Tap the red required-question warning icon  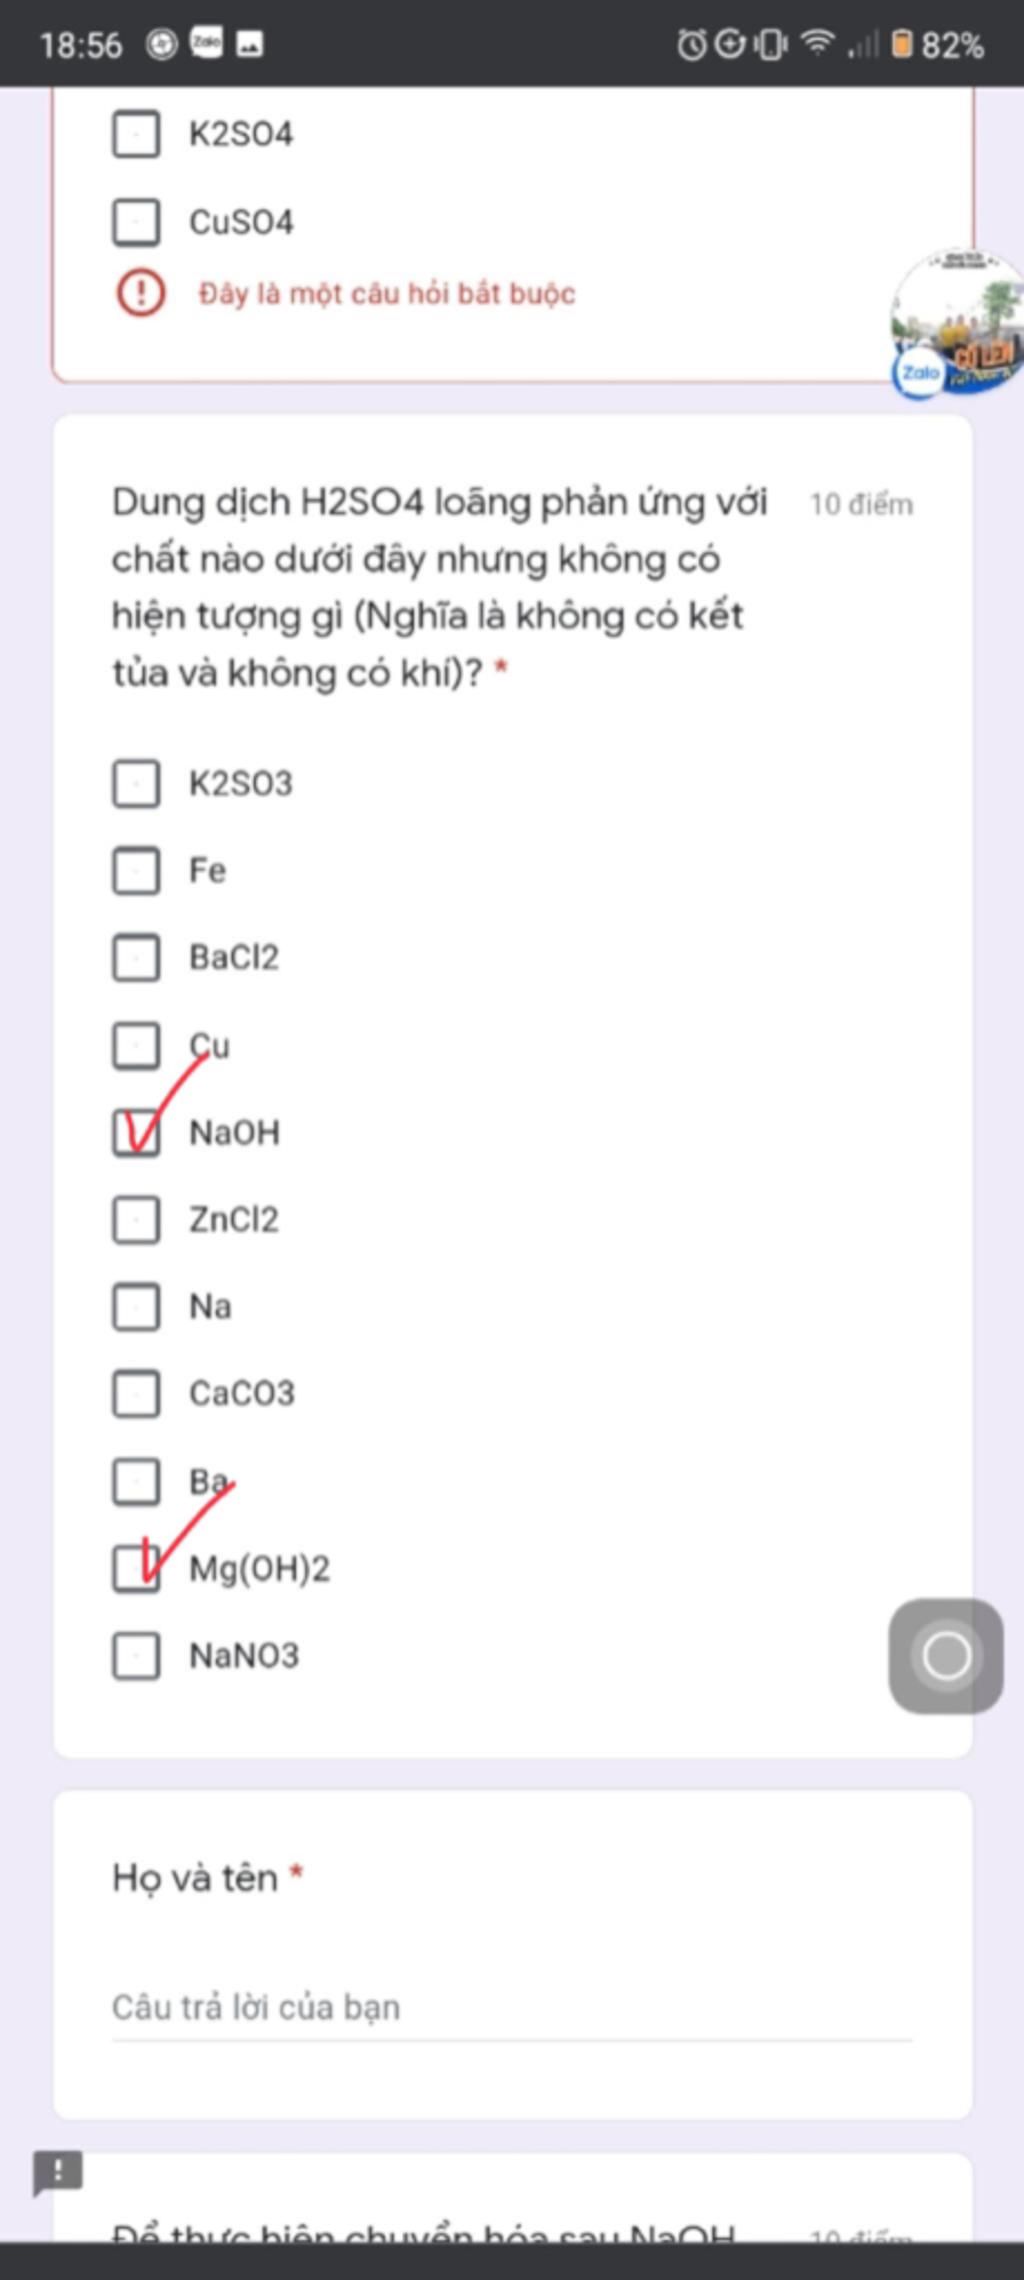click(x=141, y=293)
